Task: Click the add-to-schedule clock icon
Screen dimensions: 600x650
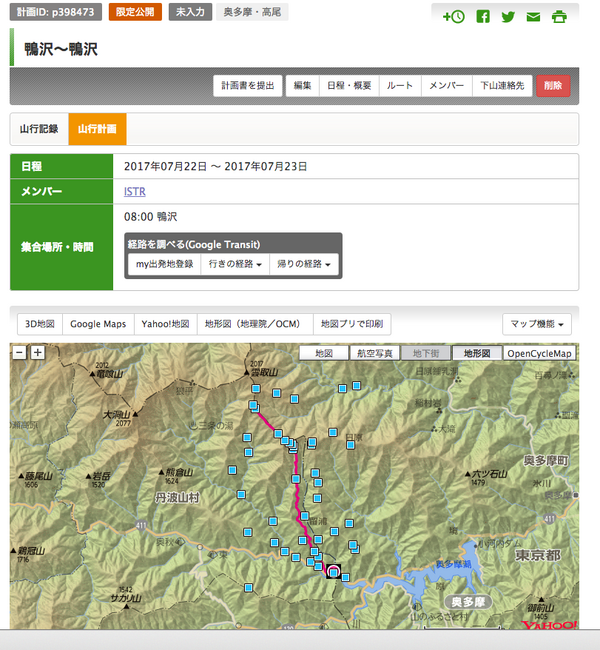Action: point(453,17)
